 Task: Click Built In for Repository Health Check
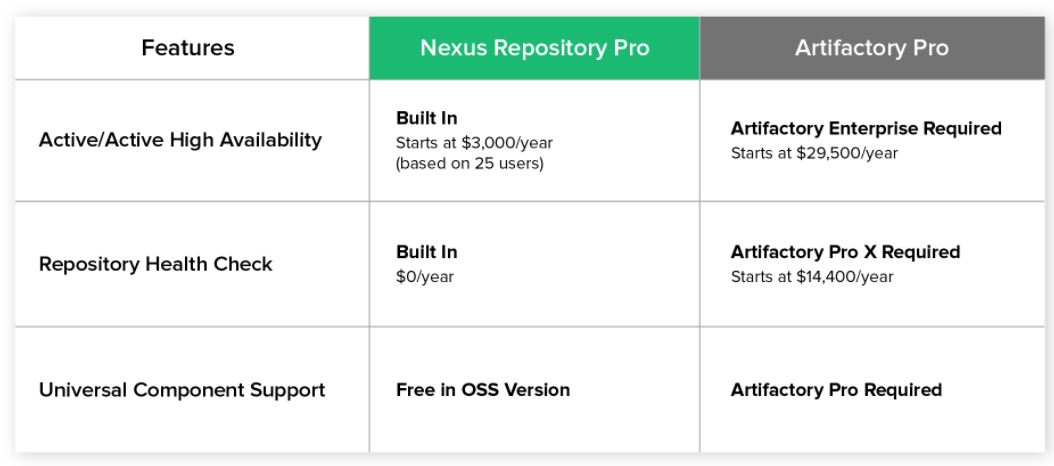[x=427, y=252]
